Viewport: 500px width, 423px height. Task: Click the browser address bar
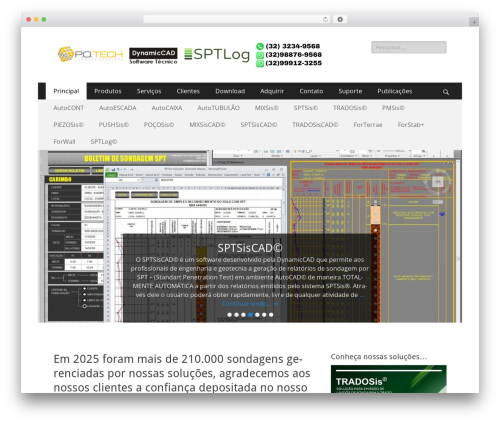tap(237, 20)
